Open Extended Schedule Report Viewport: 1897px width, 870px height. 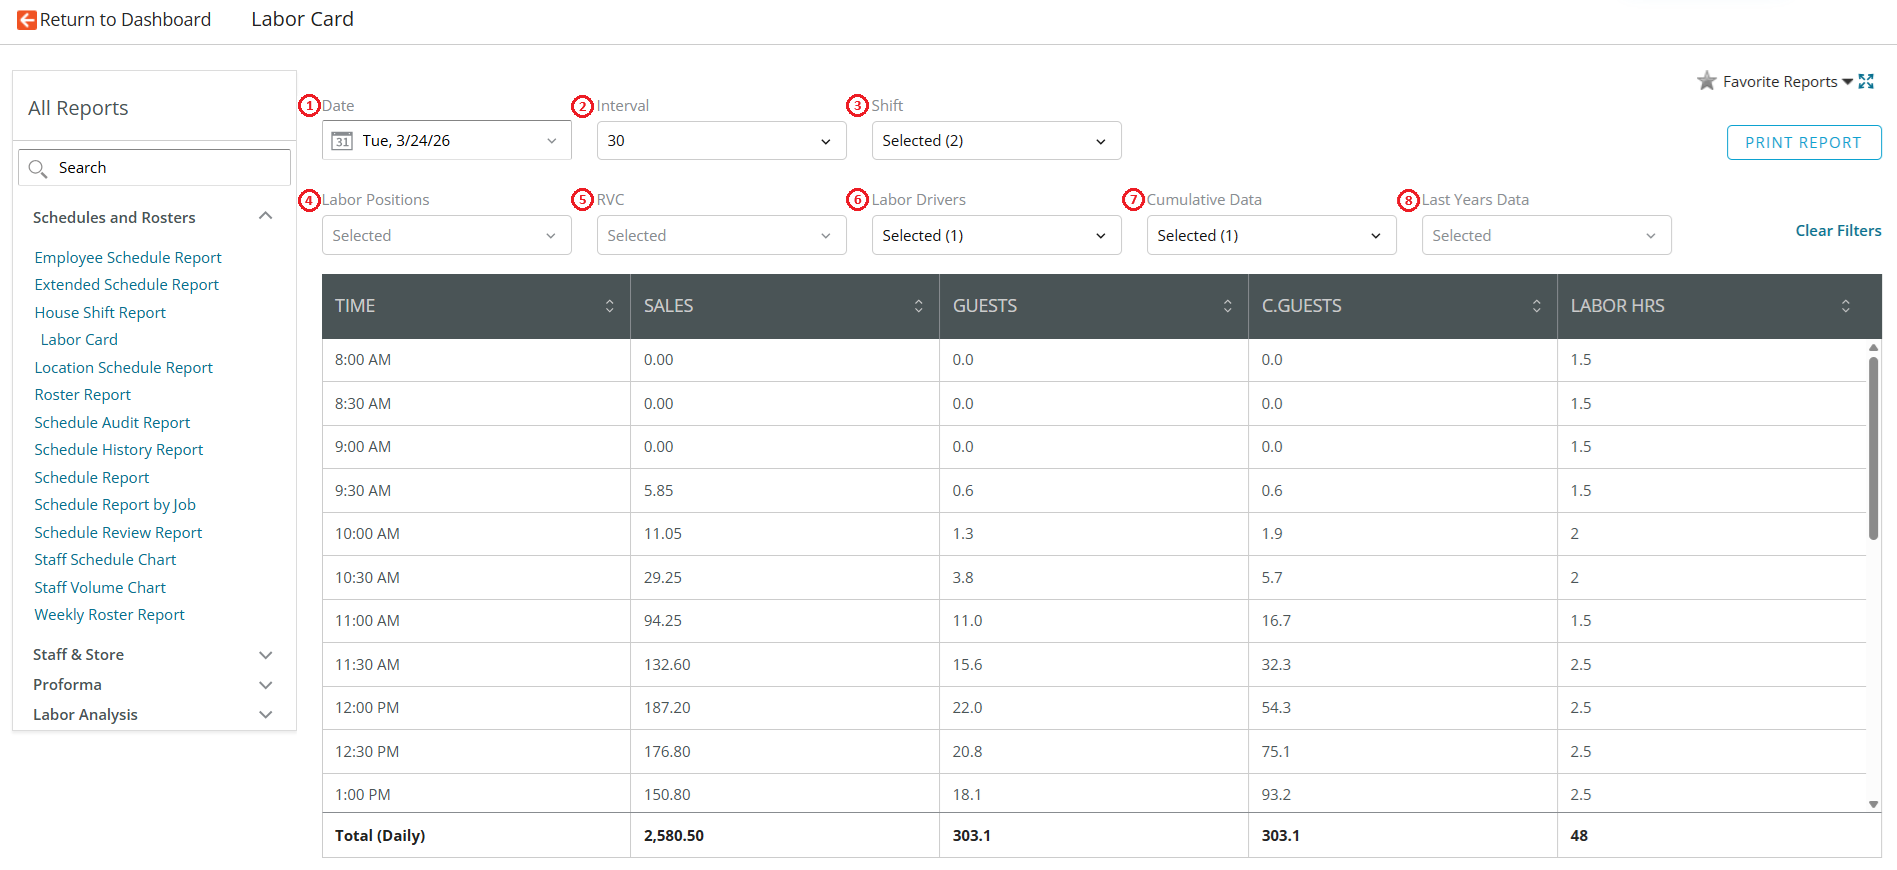point(127,285)
